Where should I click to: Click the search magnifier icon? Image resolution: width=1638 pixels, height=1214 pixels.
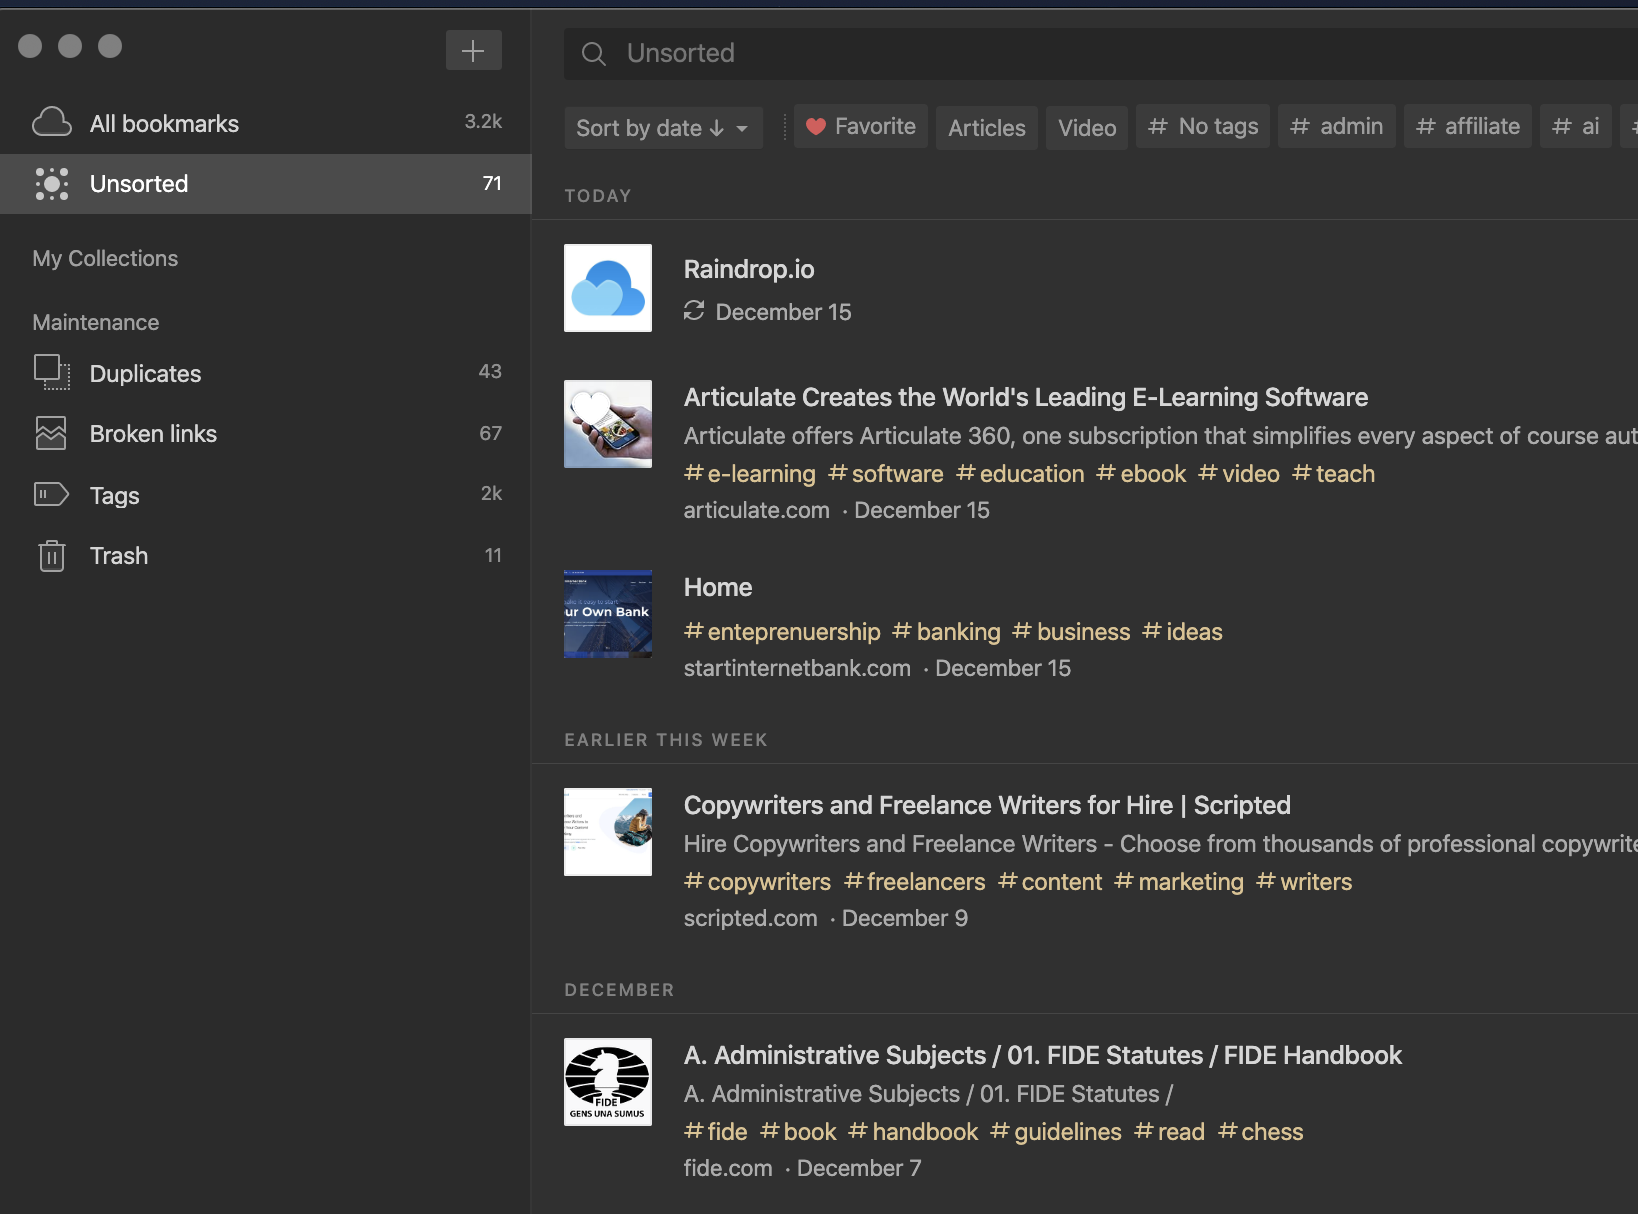point(594,54)
